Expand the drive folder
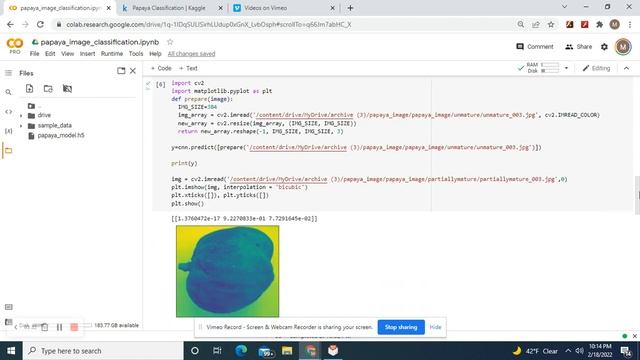640x360 pixels. click(x=21, y=116)
